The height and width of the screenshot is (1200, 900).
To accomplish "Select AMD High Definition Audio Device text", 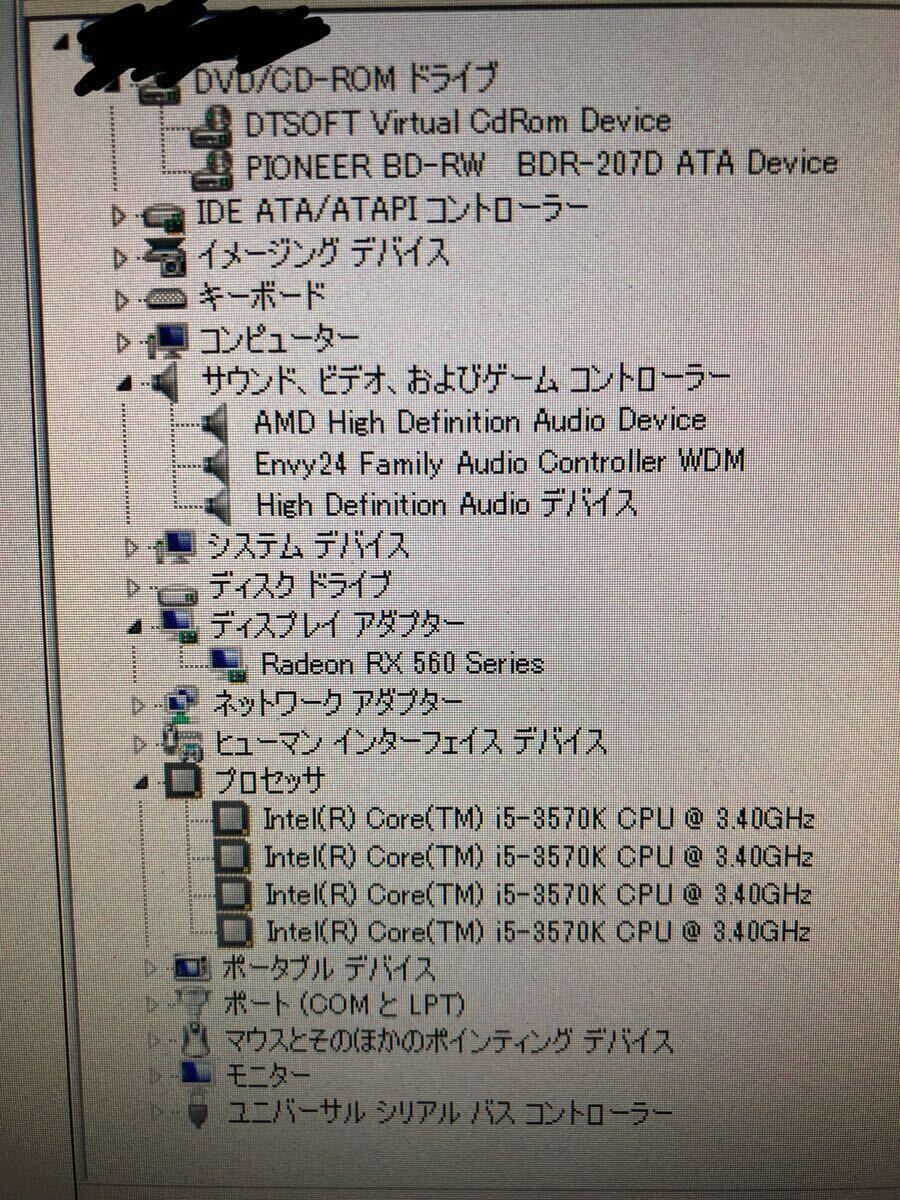I will 479,421.
